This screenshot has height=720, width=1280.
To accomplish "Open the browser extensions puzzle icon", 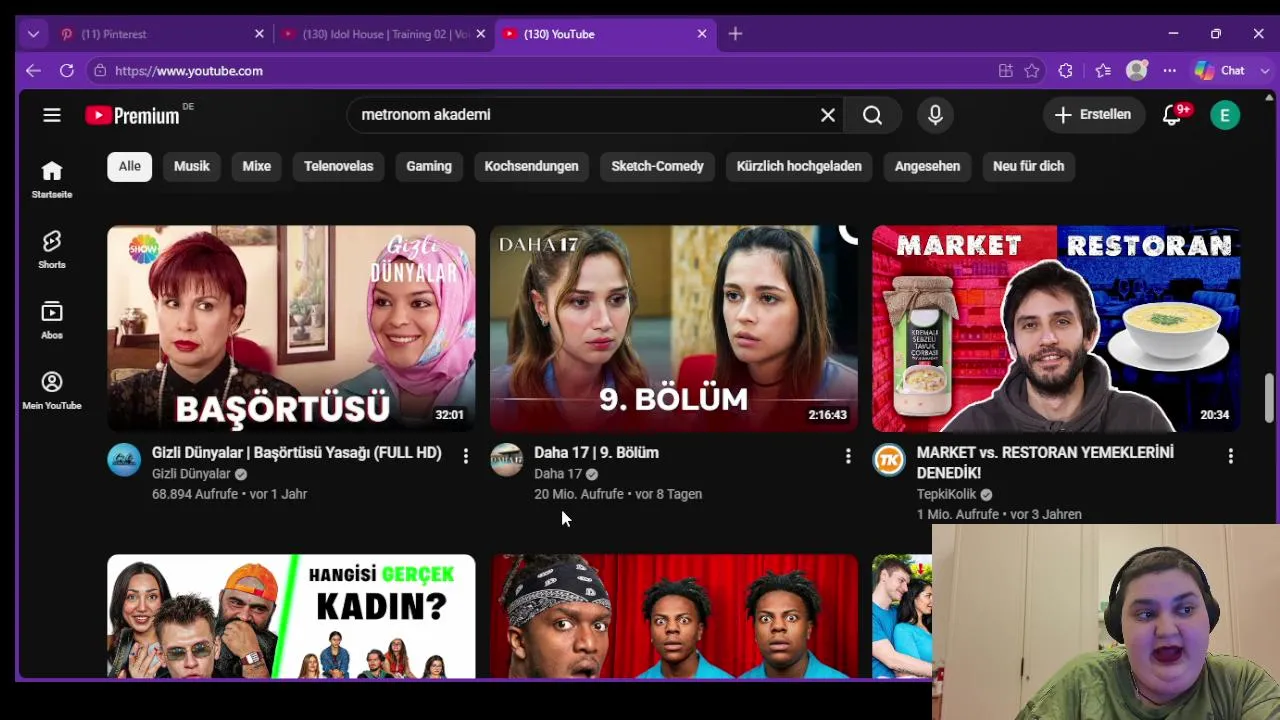I will click(1065, 71).
